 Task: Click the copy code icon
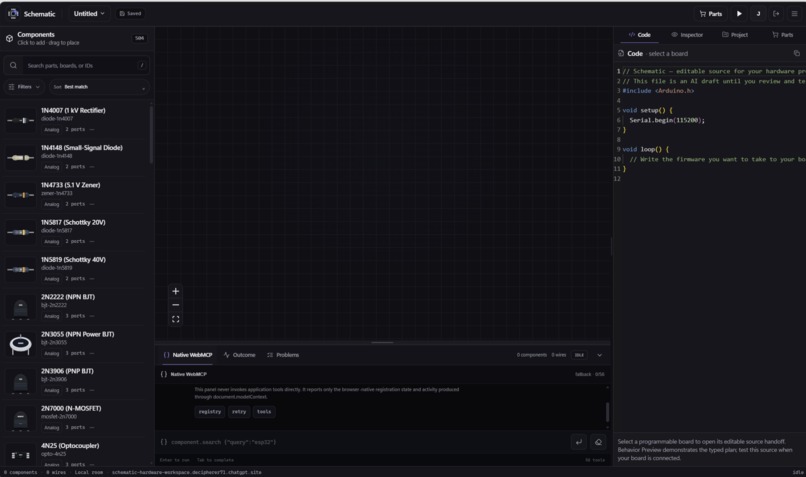797,53
